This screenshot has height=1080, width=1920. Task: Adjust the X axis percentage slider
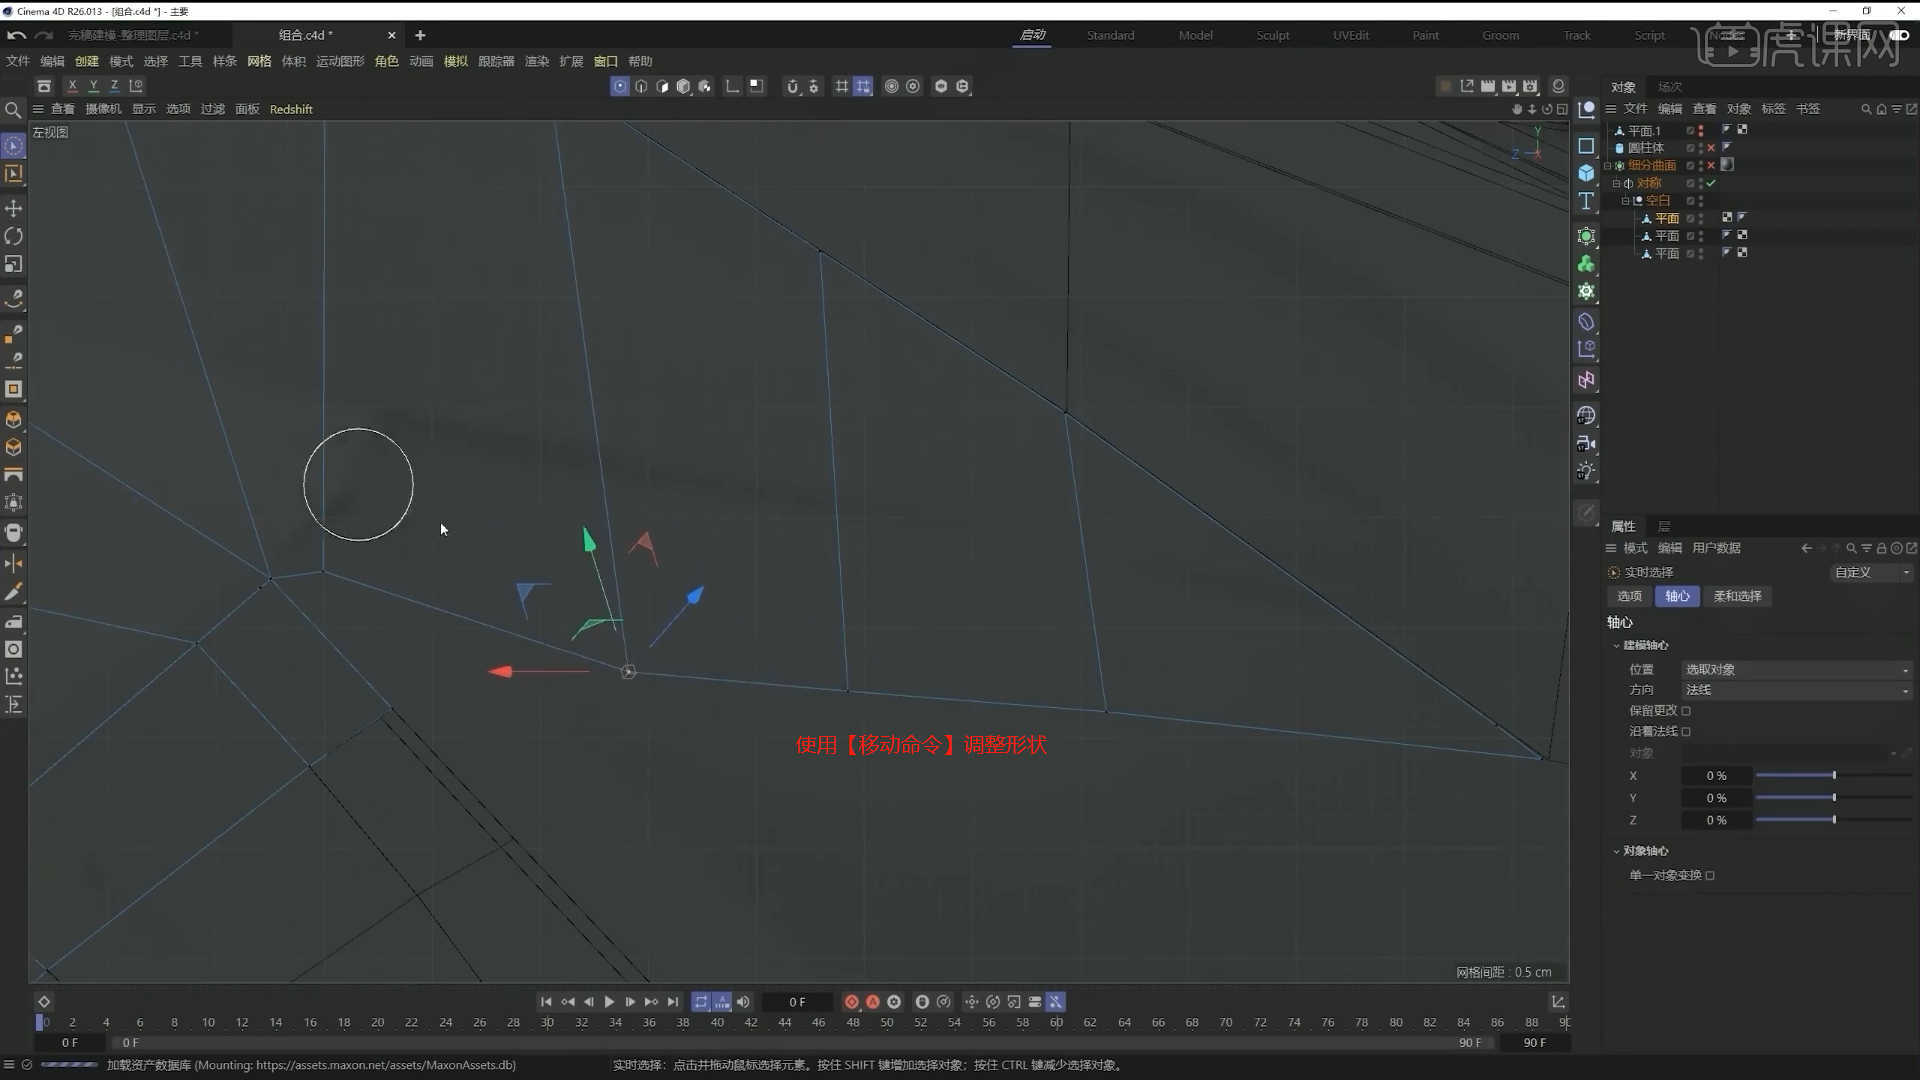point(1833,776)
